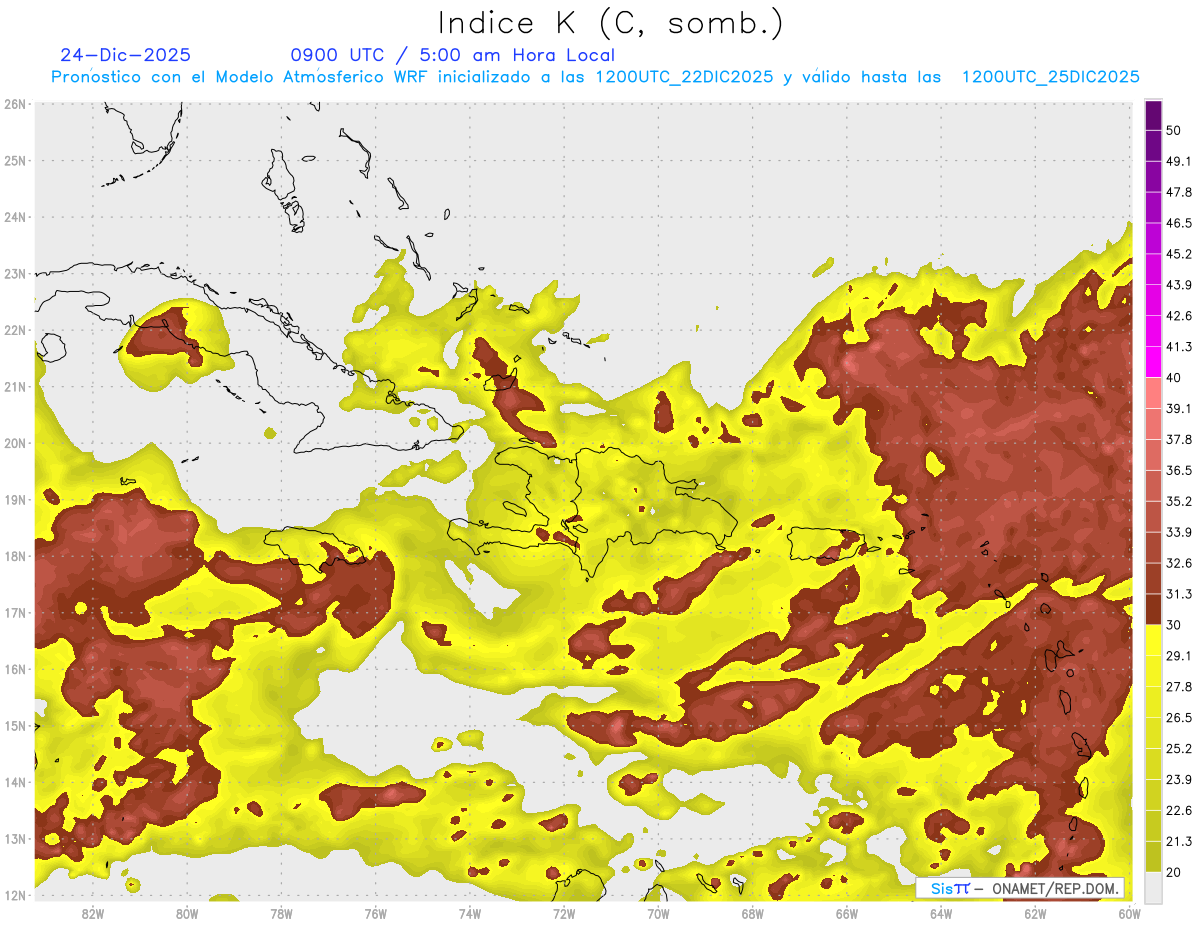Select the bright yellow swatch between 29.1 and 30

1153,640
